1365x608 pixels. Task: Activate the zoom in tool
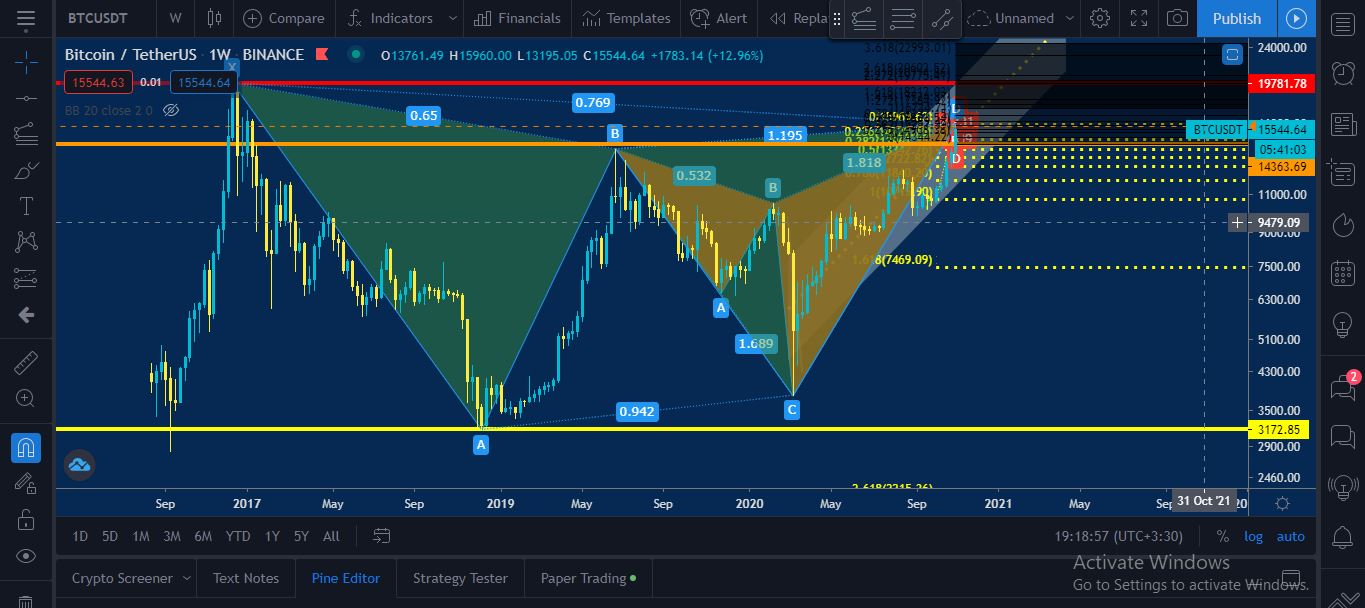(26, 398)
